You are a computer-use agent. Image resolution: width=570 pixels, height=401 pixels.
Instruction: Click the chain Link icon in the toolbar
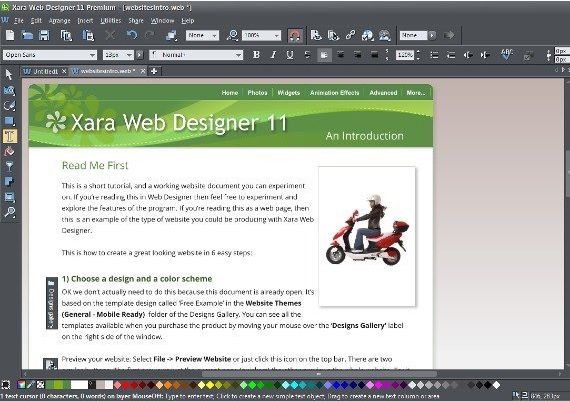(350, 35)
